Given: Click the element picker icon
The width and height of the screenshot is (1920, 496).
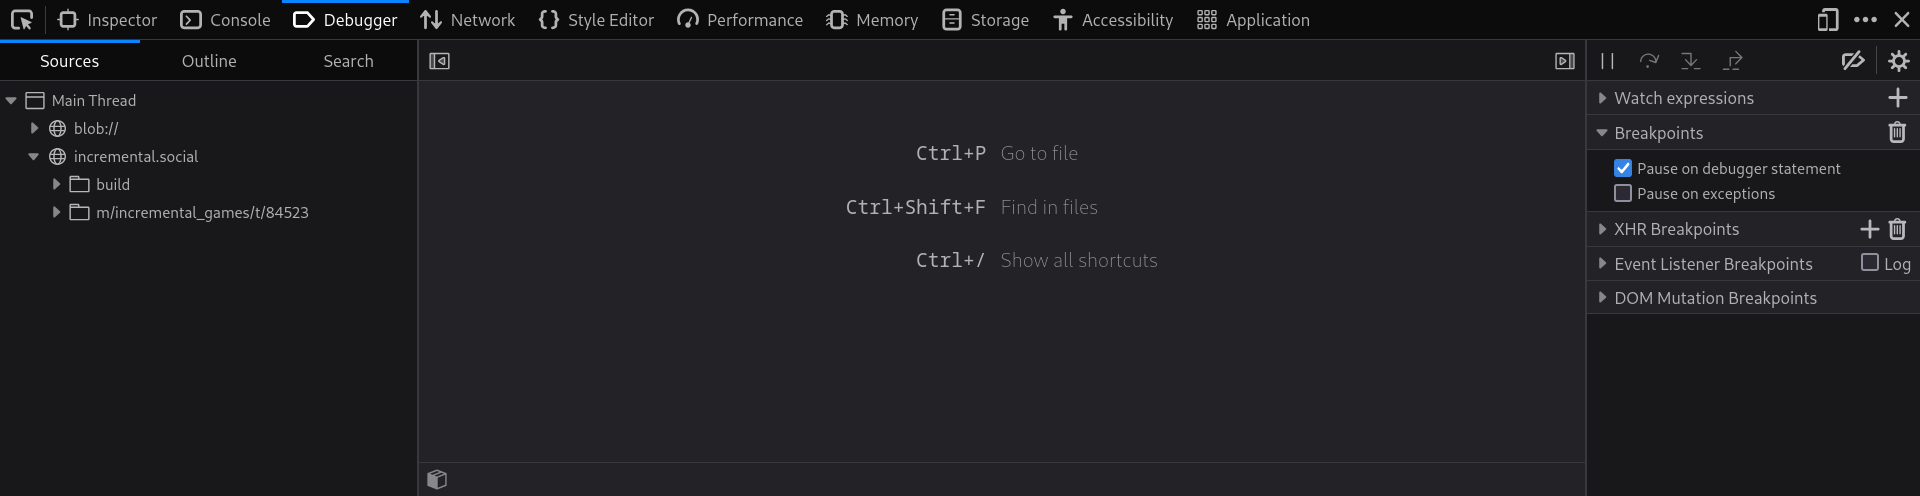Looking at the screenshot, I should pos(22,20).
